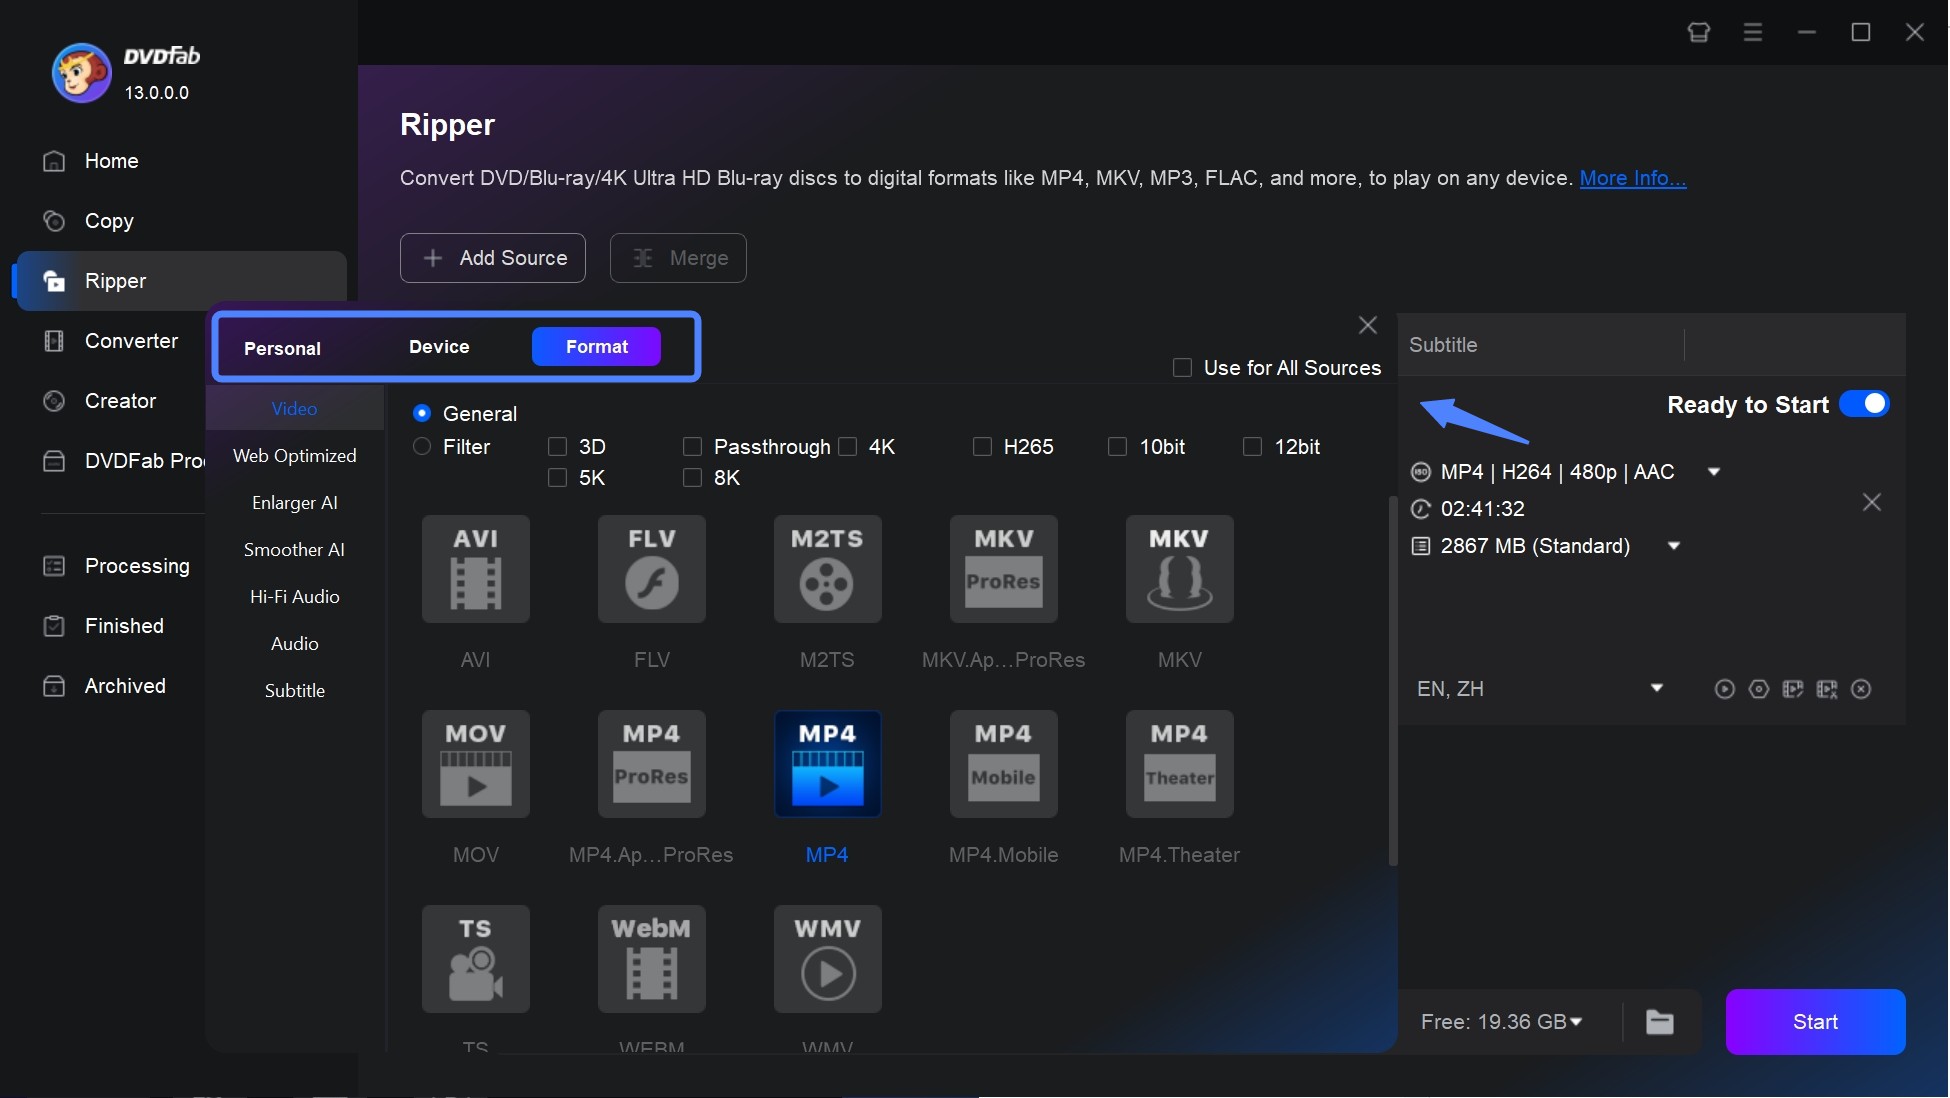Viewport: 1950px width, 1098px height.
Task: Click the More Info link
Action: [x=1633, y=175]
